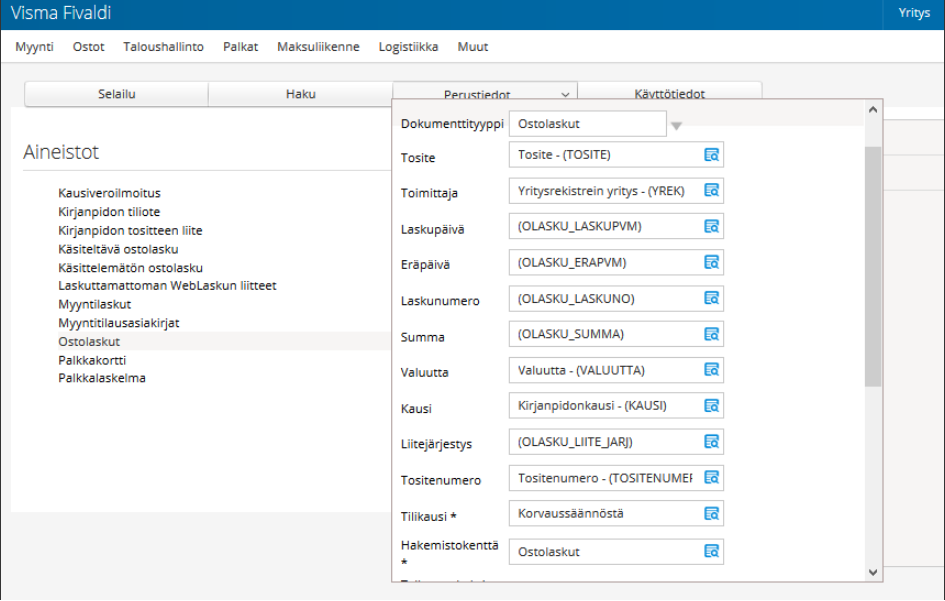Screen dimensions: 945x601
Task: Select Palkkakortti in the list
Action: (x=92, y=360)
